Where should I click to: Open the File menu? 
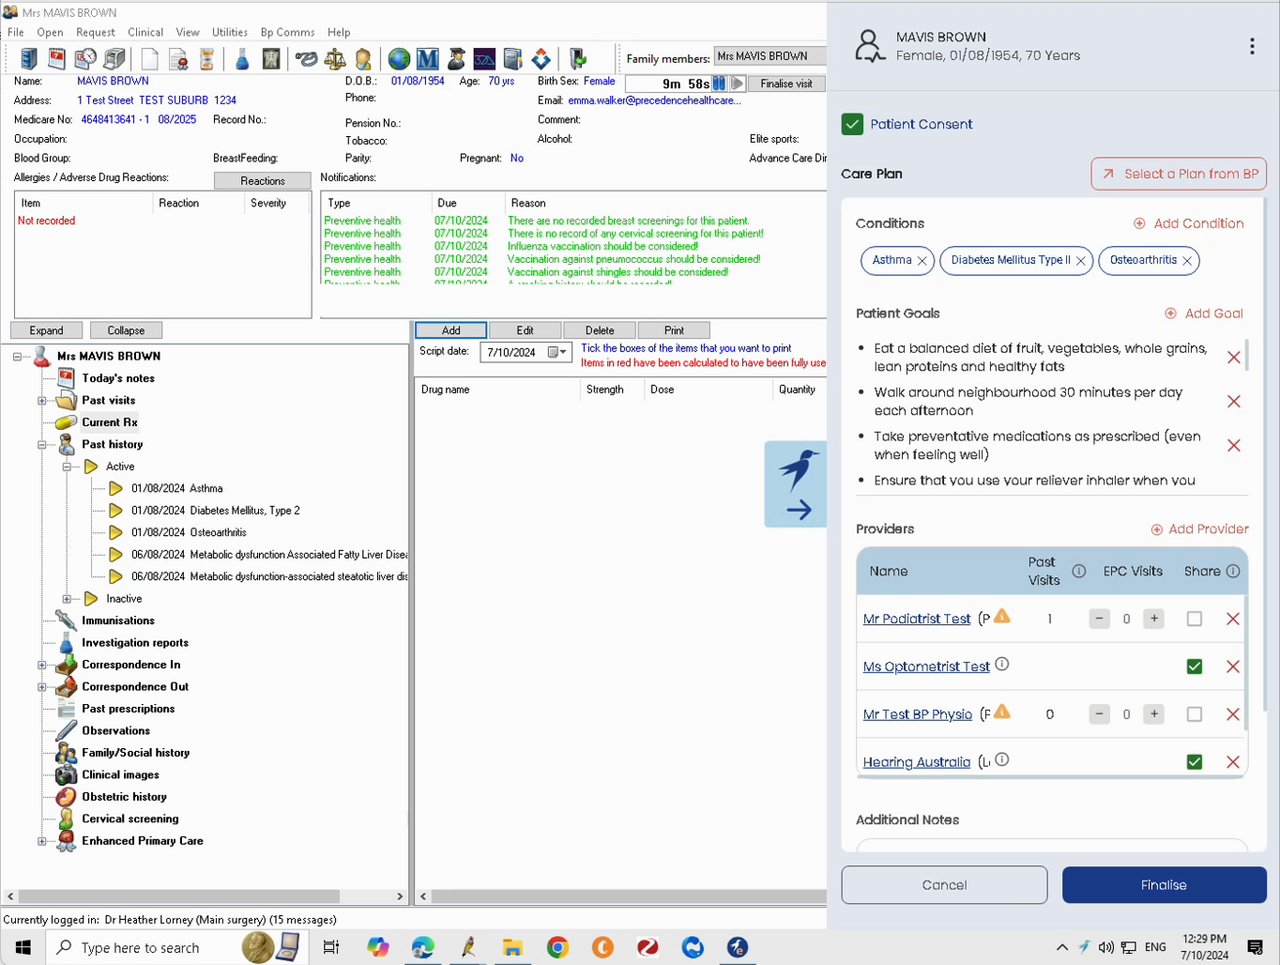tap(16, 32)
